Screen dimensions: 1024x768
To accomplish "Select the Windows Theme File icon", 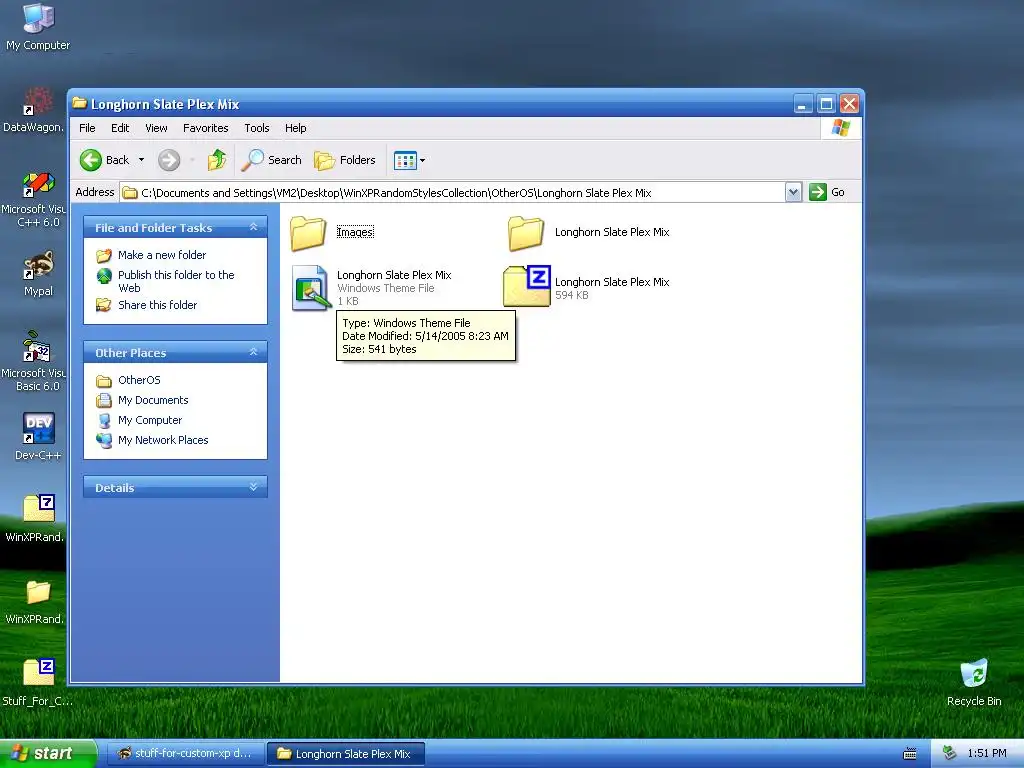I will coord(310,288).
